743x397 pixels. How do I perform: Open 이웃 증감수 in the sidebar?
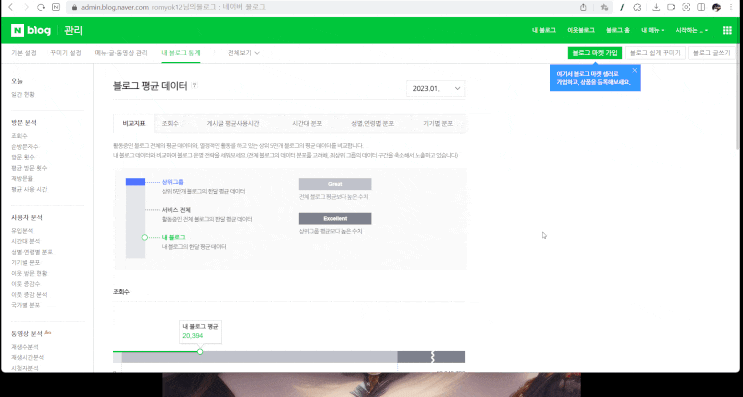26,284
